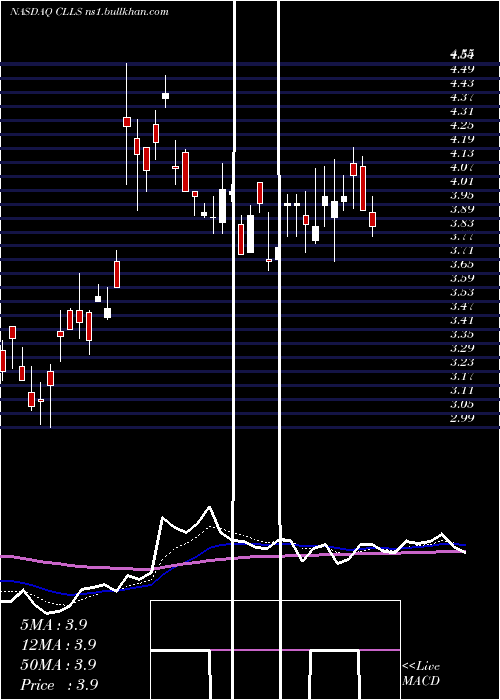Click the Price : 3.9 readout
The height and width of the screenshot is (700, 500).
click(x=59, y=685)
